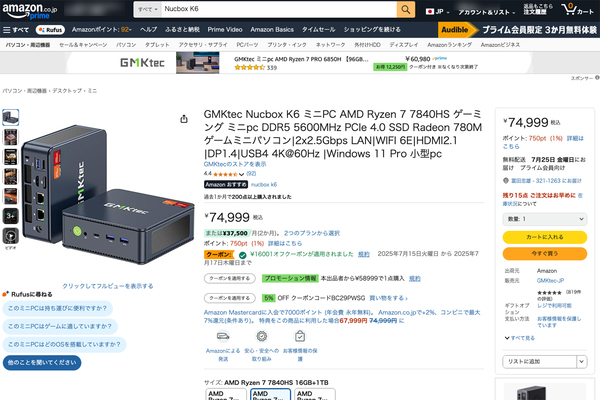Image resolution: width=600 pixels, height=400 pixels.
Task: Expand the add-to-list dropdown arrow
Action: pos(582,361)
